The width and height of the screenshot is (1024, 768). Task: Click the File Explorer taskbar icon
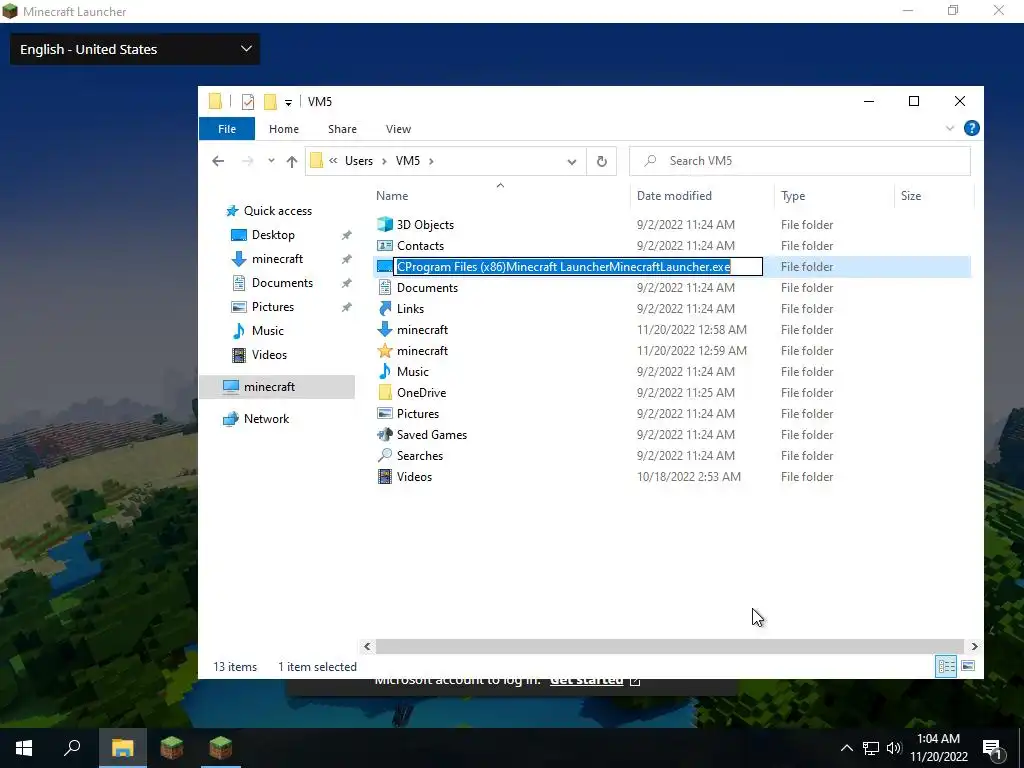click(122, 748)
